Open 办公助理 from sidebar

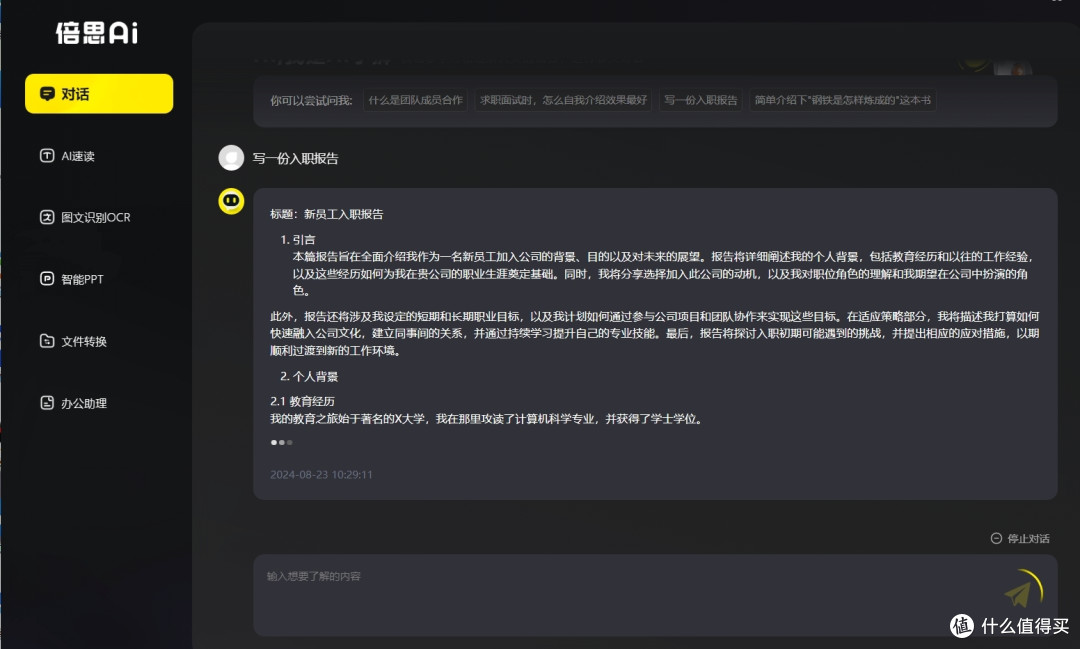click(x=73, y=403)
